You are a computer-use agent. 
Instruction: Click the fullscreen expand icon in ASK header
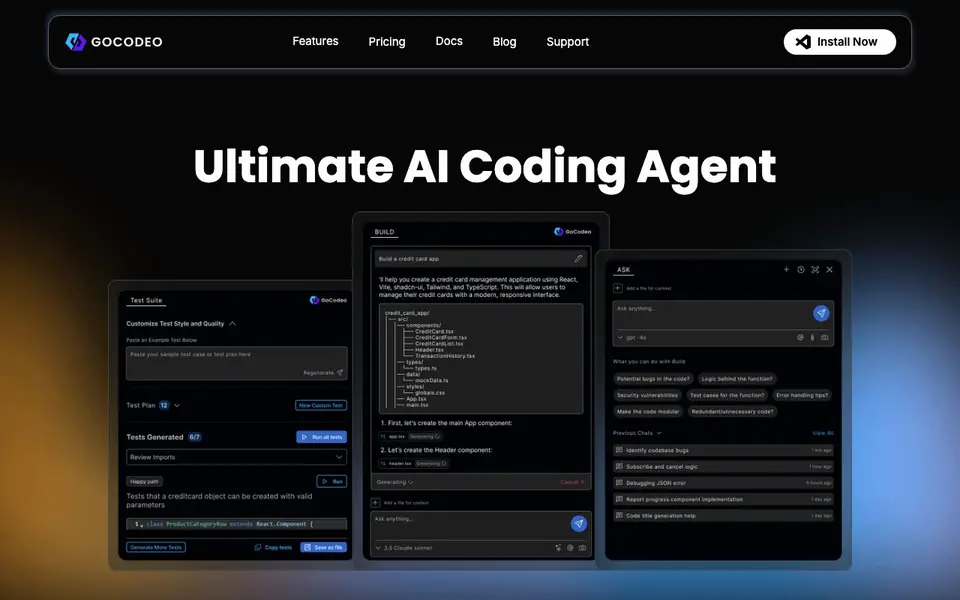[815, 269]
